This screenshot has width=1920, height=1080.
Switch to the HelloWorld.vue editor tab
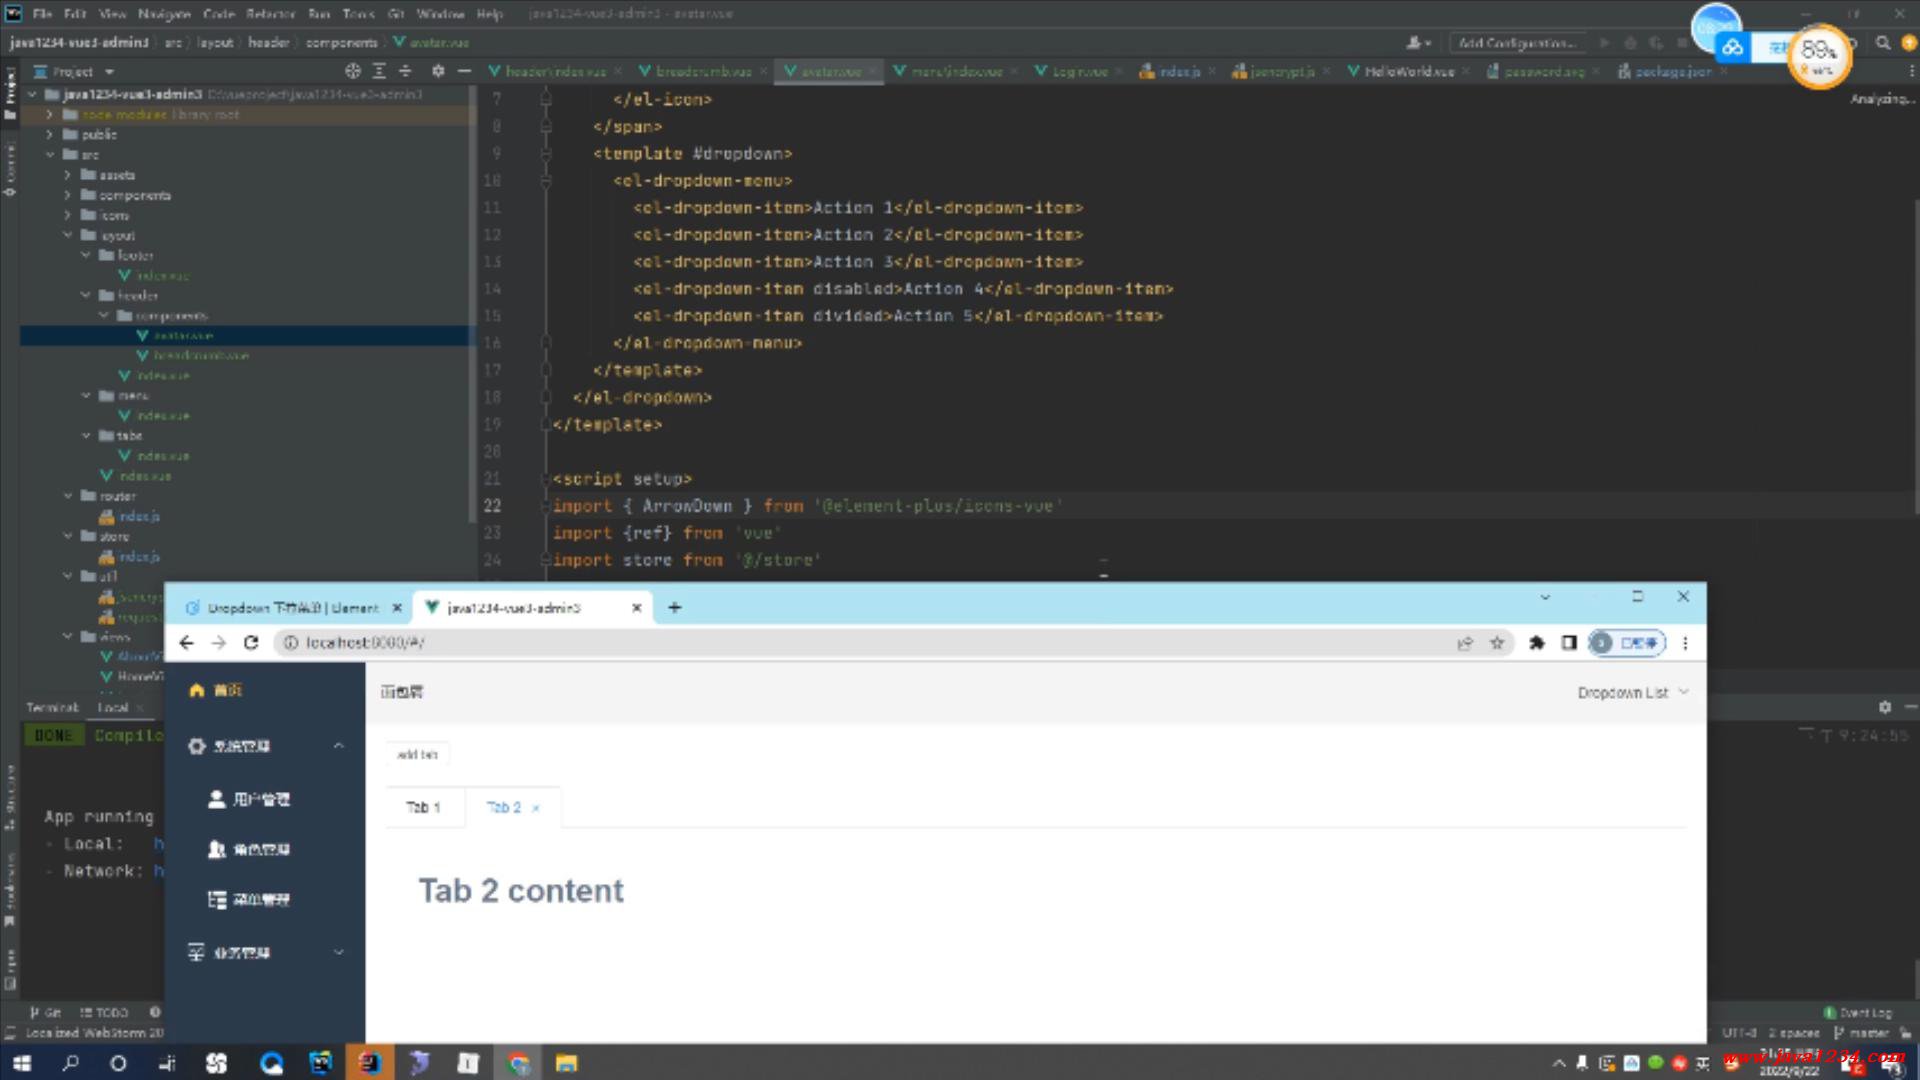[x=1409, y=71]
